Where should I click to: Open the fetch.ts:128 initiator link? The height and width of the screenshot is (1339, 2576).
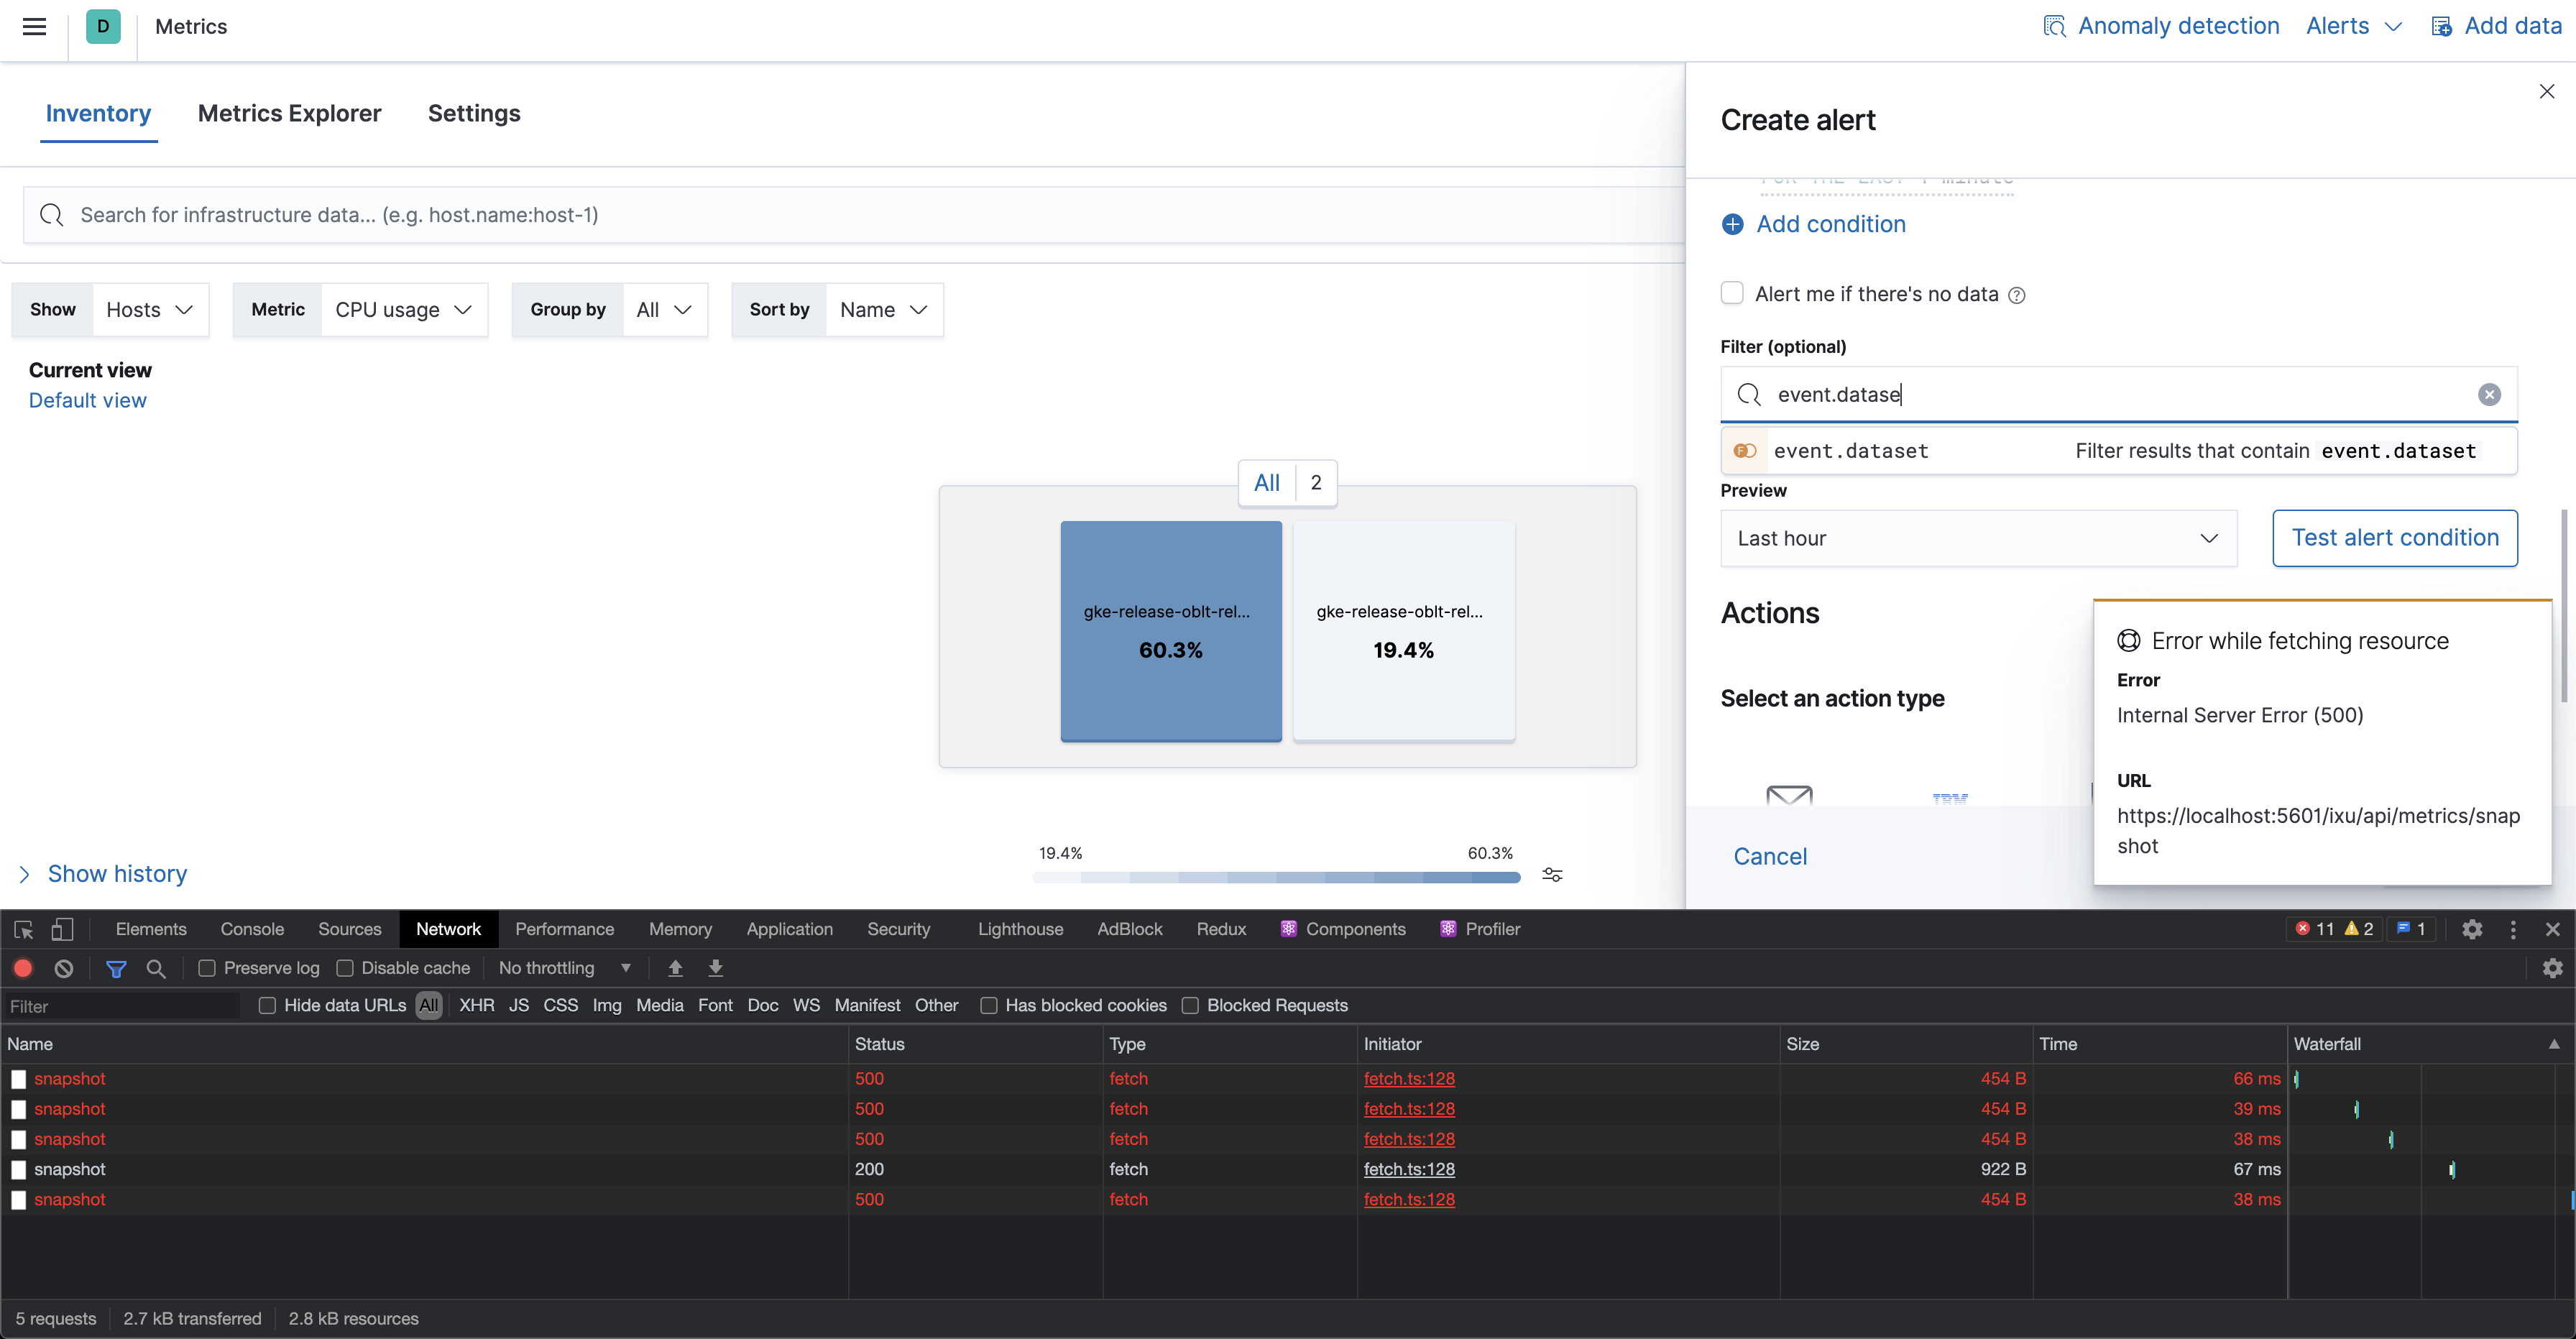click(1409, 1078)
